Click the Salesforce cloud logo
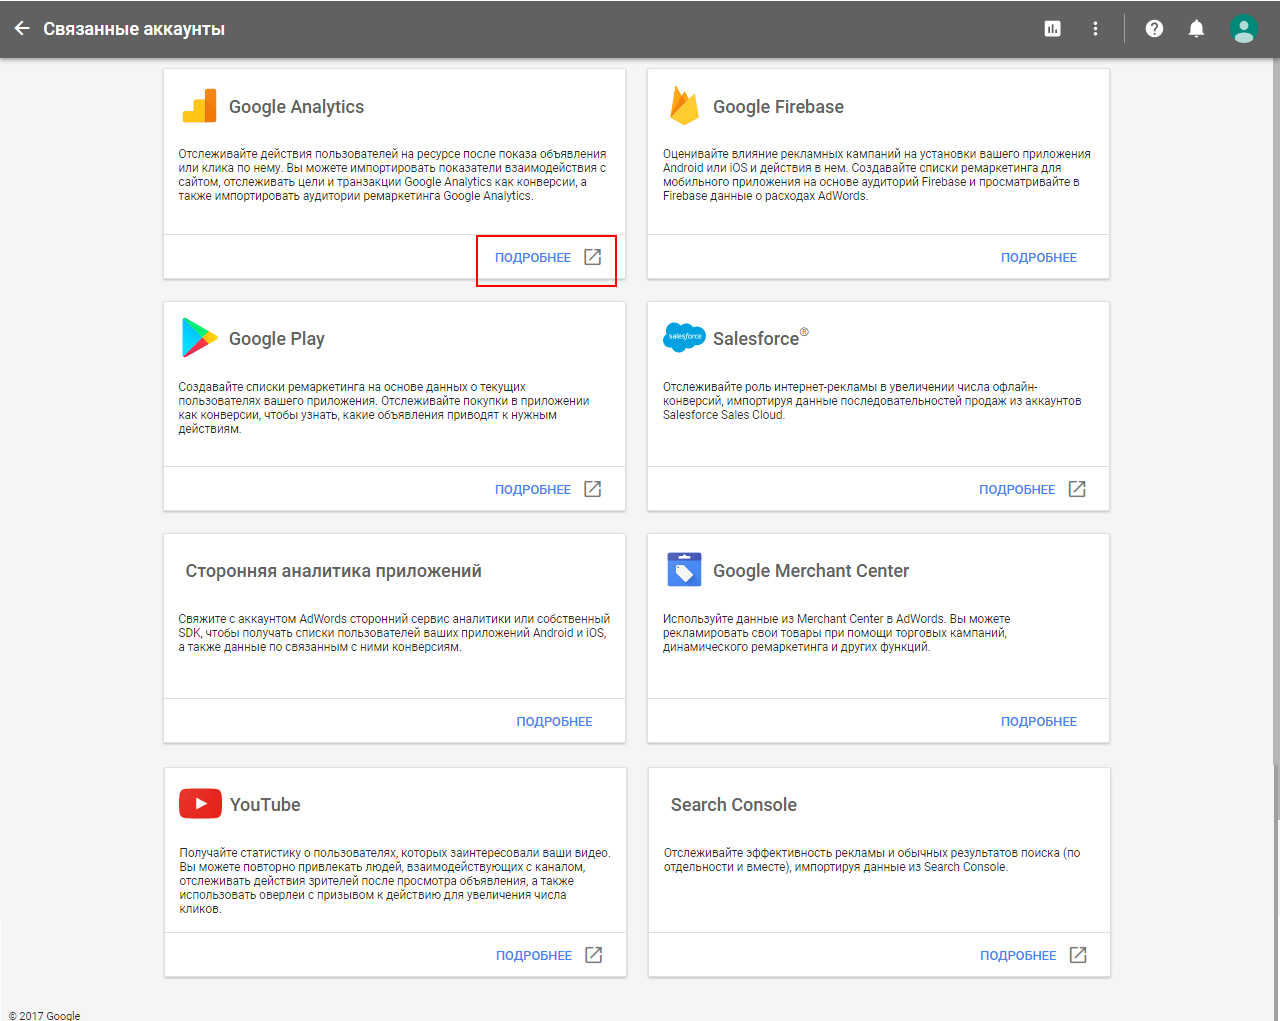Image resolution: width=1280 pixels, height=1021 pixels. click(x=684, y=337)
